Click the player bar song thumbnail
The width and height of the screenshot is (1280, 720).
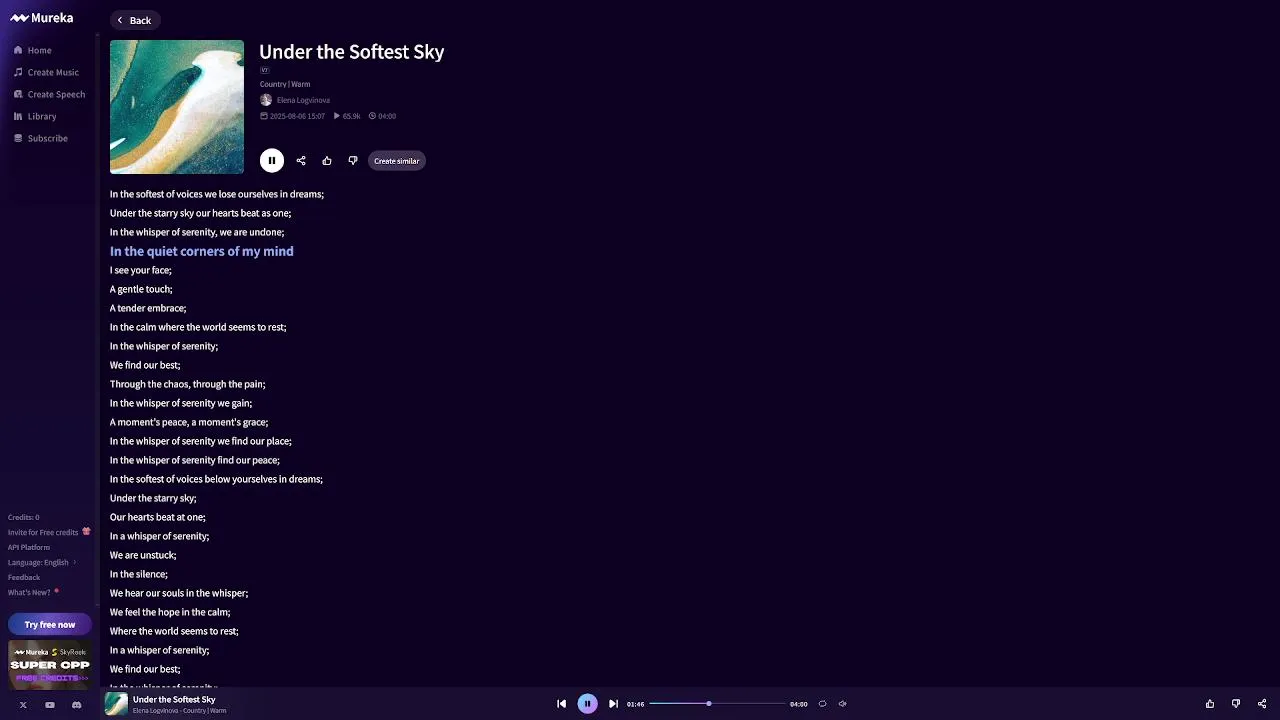(x=117, y=704)
